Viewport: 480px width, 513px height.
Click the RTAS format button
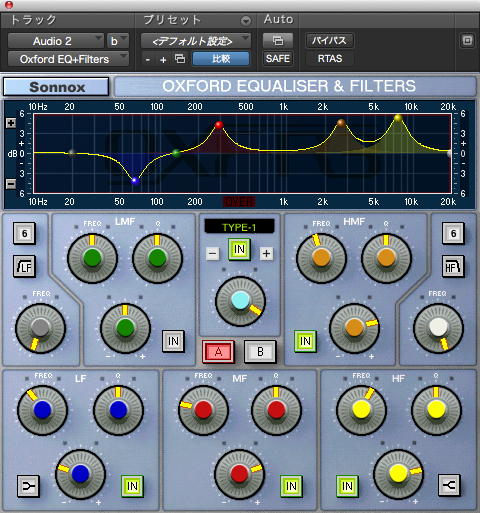click(330, 59)
